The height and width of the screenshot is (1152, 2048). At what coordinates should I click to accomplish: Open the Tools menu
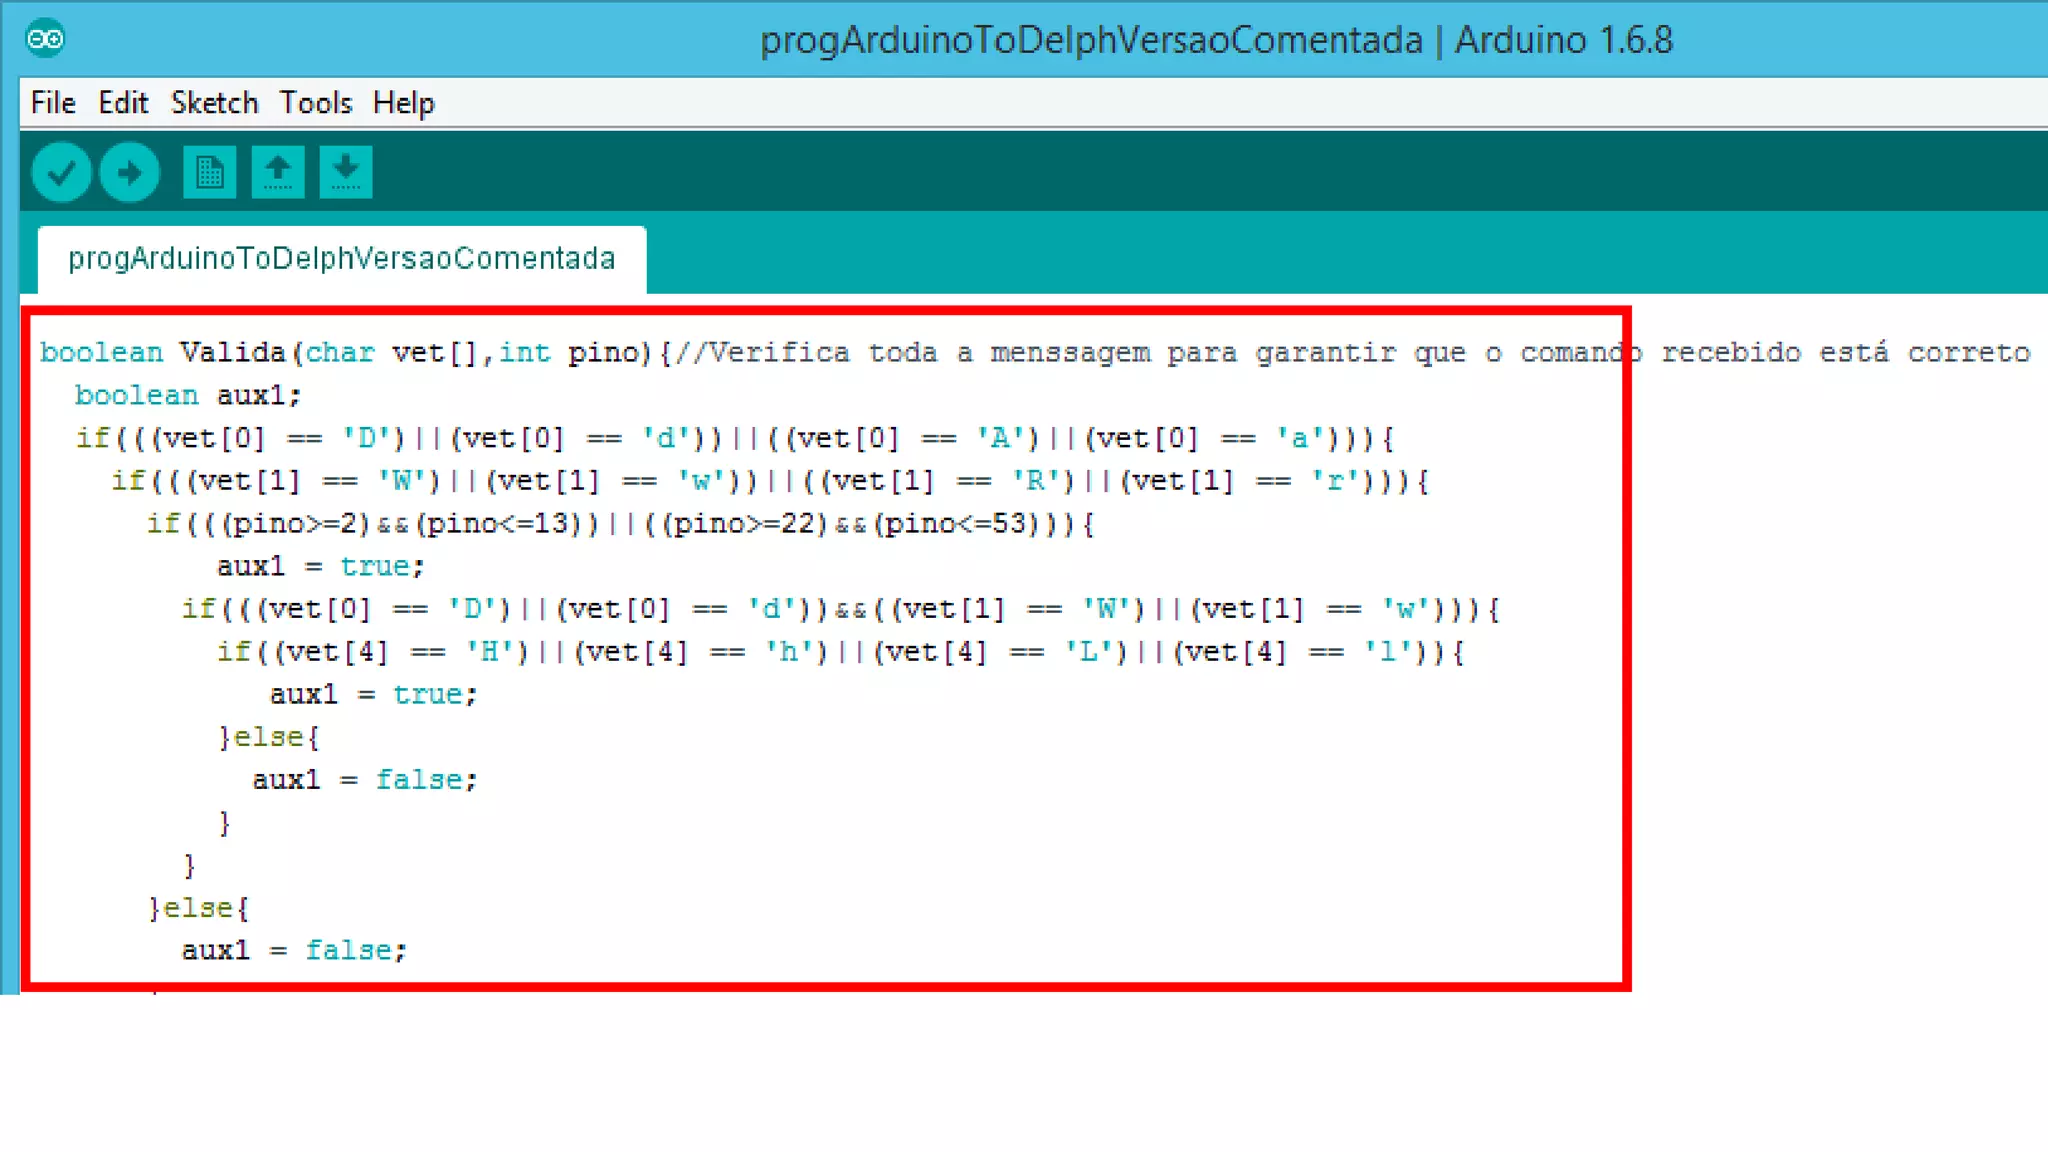point(315,103)
